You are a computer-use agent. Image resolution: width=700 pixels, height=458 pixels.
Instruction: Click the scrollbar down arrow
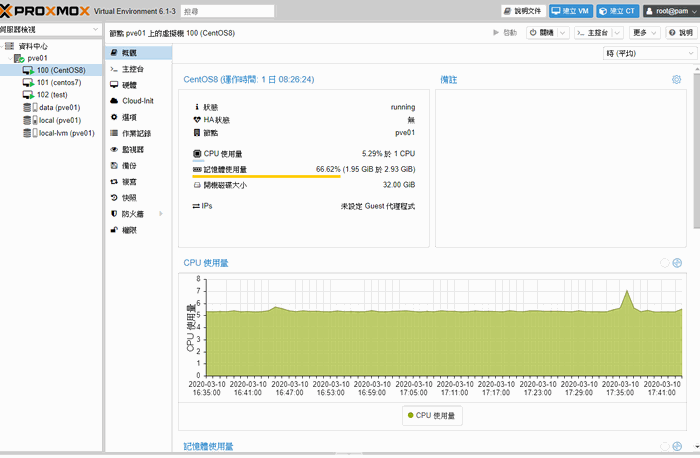[x=696, y=446]
